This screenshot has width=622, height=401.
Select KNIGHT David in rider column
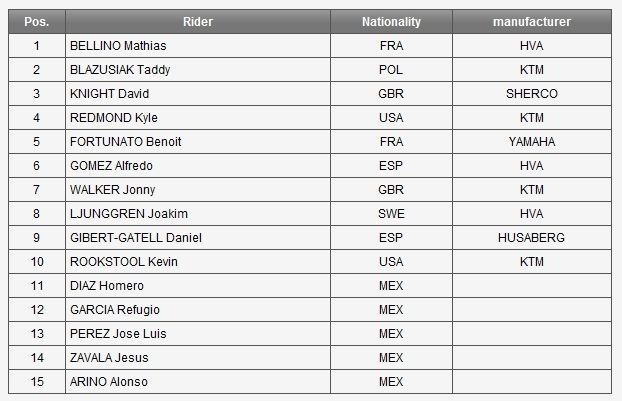click(x=109, y=94)
